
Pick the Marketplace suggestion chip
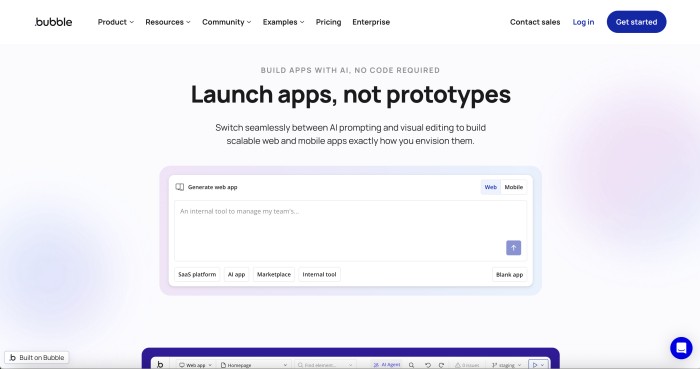pos(274,274)
